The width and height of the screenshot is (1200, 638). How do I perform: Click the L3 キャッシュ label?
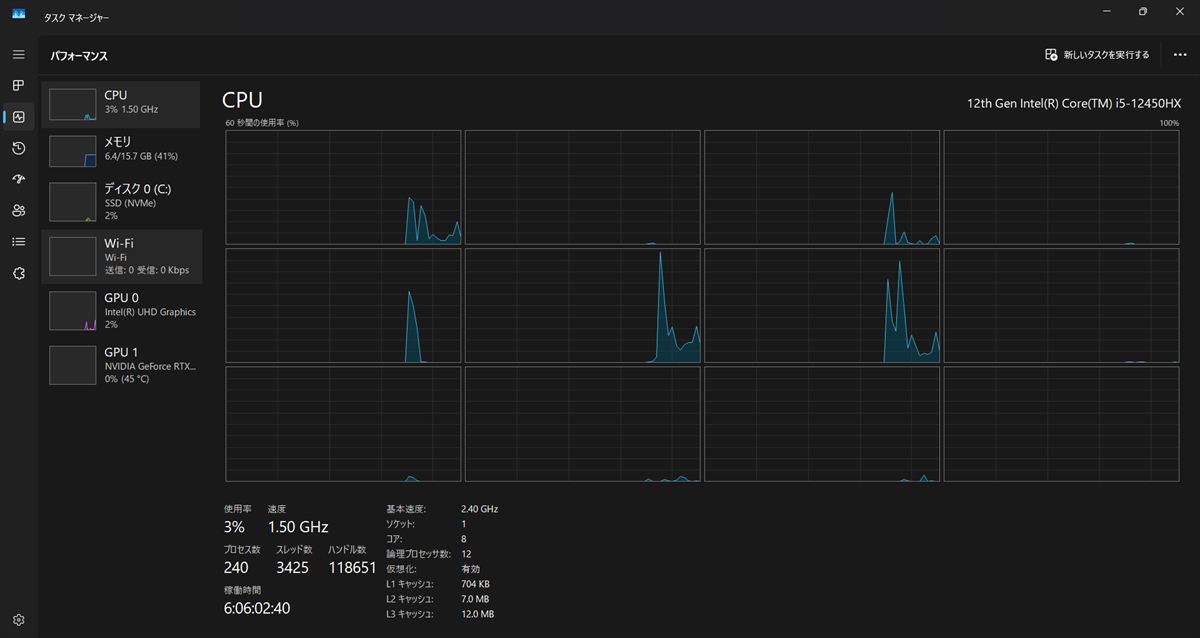410,614
